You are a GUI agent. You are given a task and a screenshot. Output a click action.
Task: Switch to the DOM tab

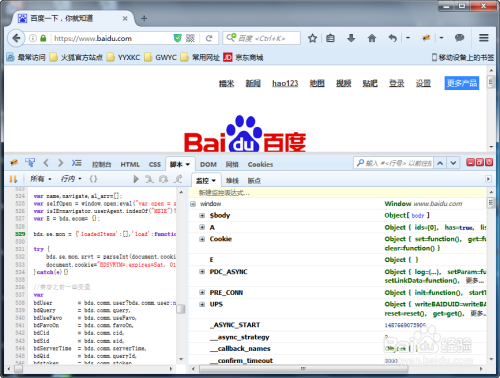(x=208, y=164)
